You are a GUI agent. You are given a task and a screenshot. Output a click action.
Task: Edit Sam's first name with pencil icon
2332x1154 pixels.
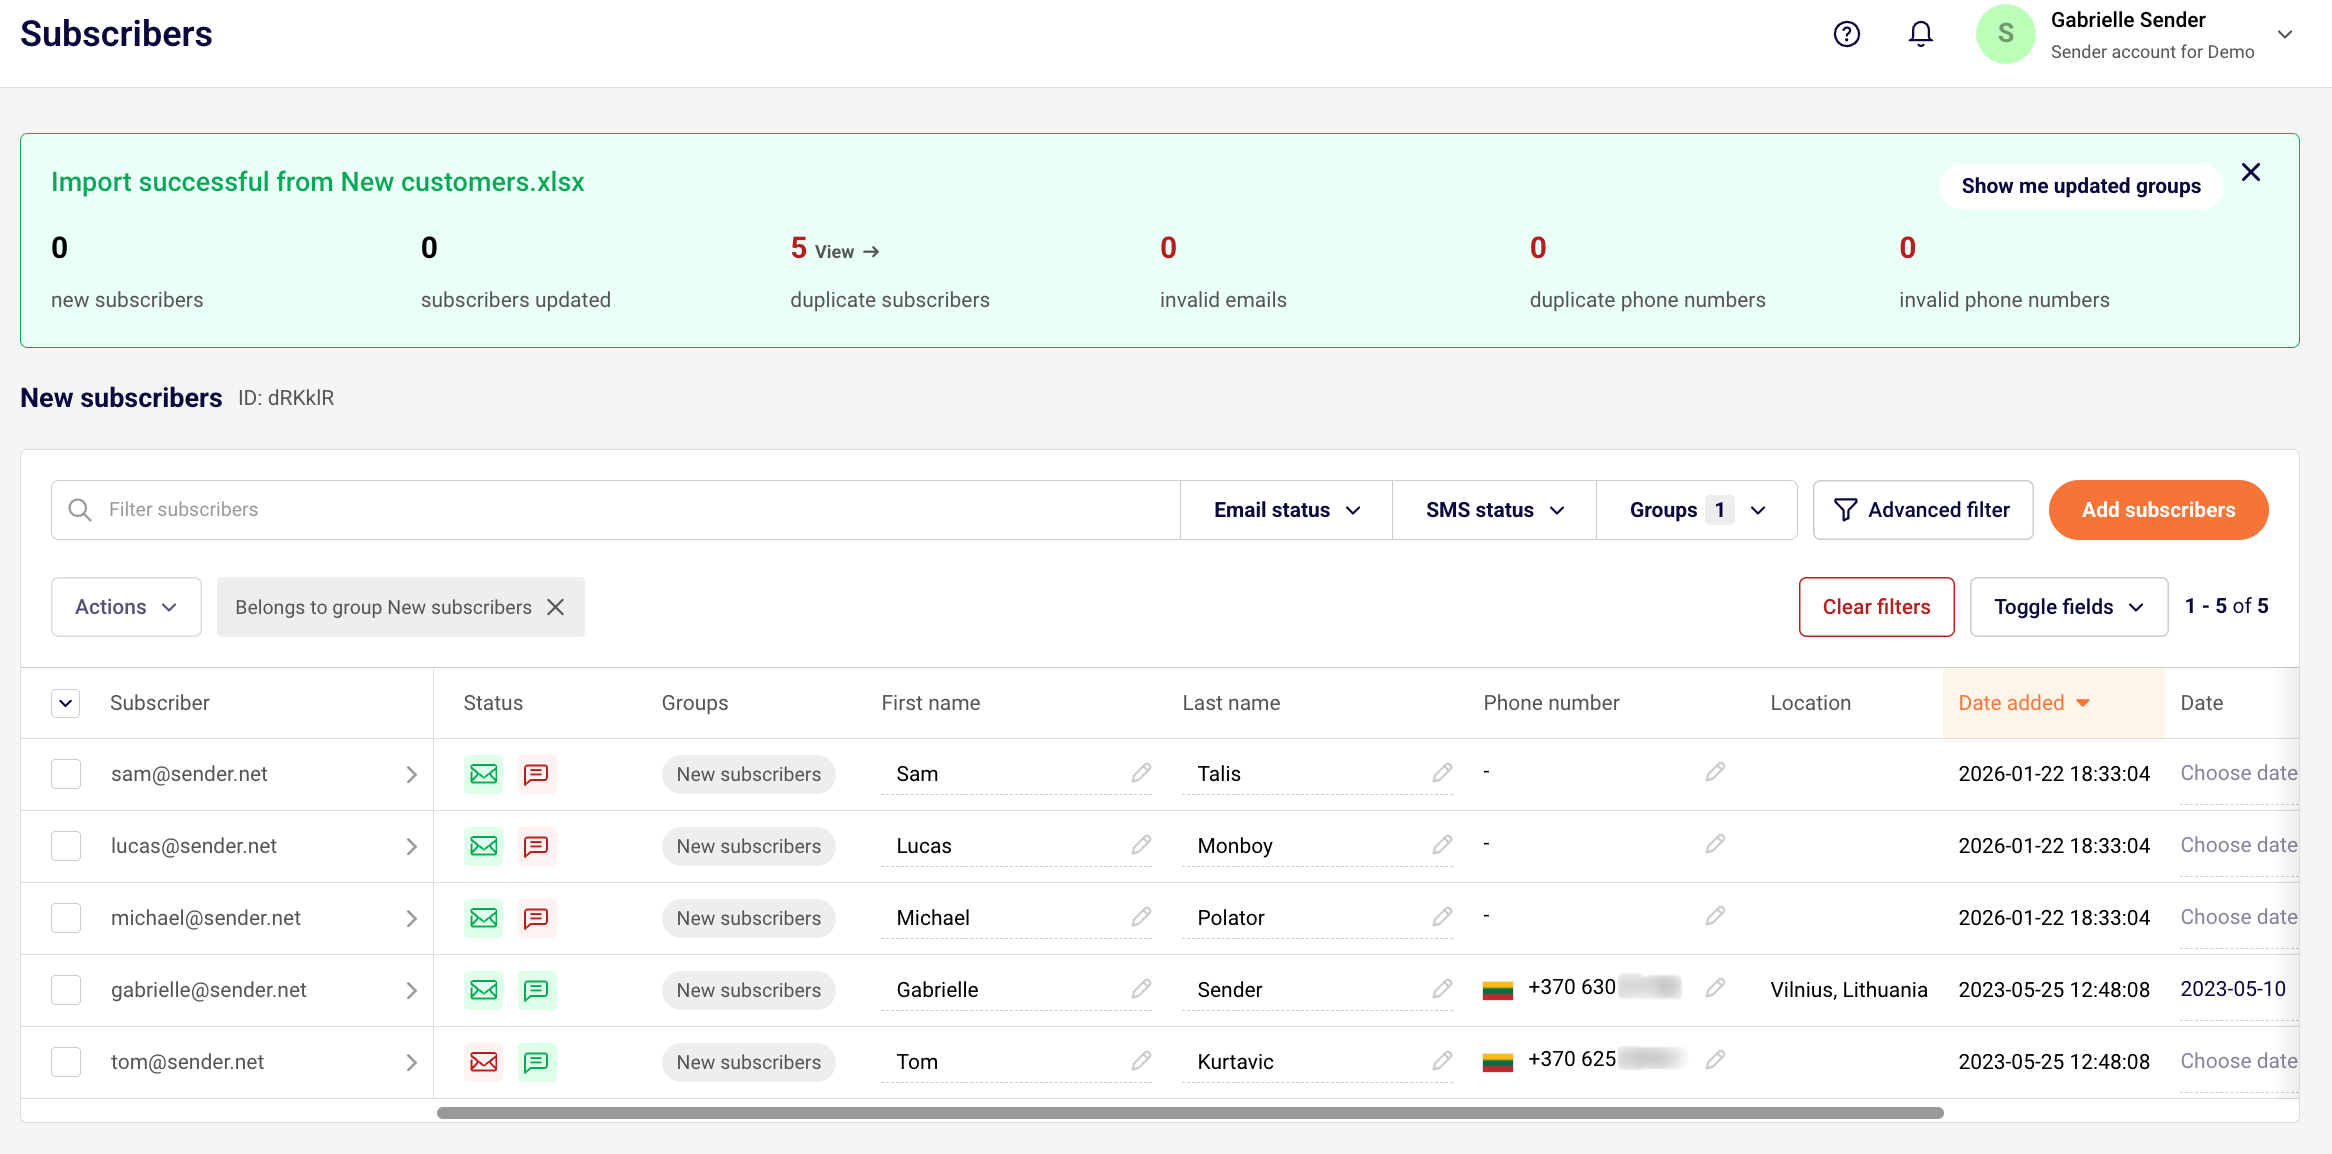coord(1141,773)
